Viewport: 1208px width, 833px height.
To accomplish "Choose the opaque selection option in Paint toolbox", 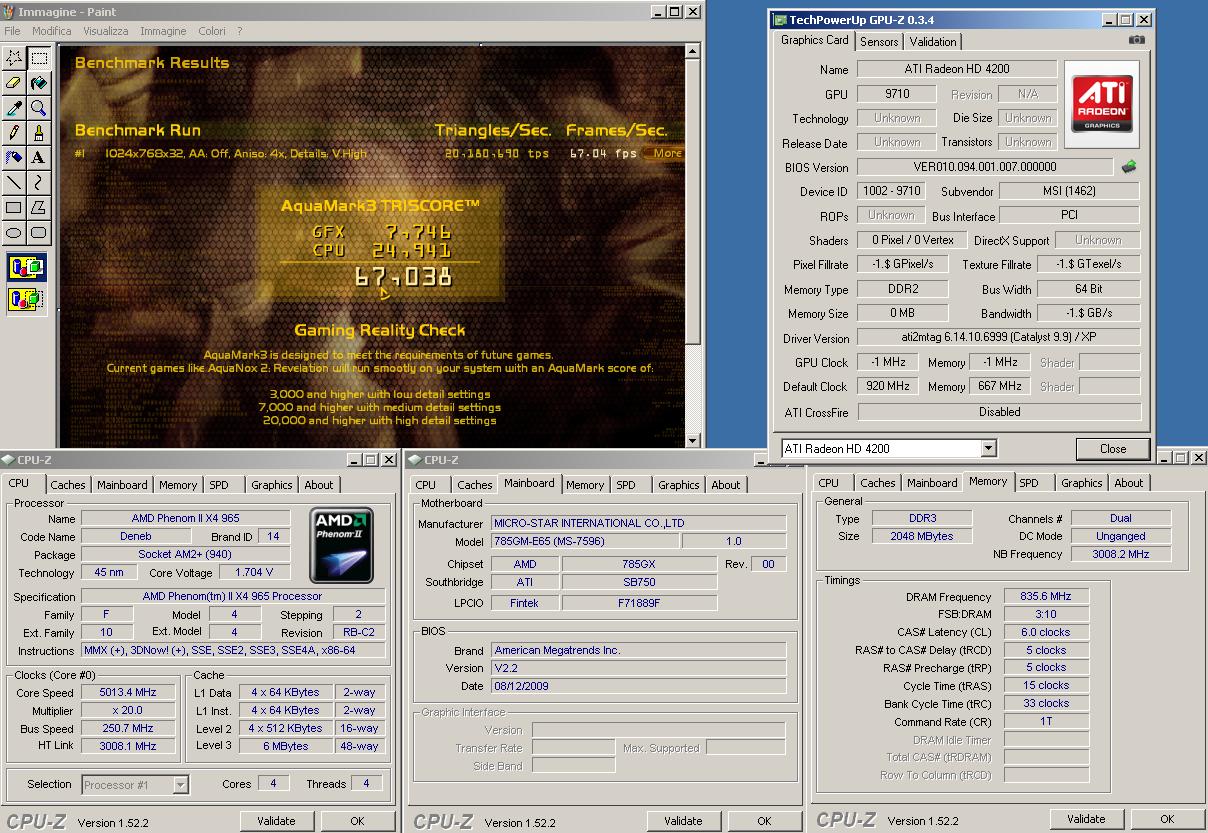I will click(x=26, y=268).
